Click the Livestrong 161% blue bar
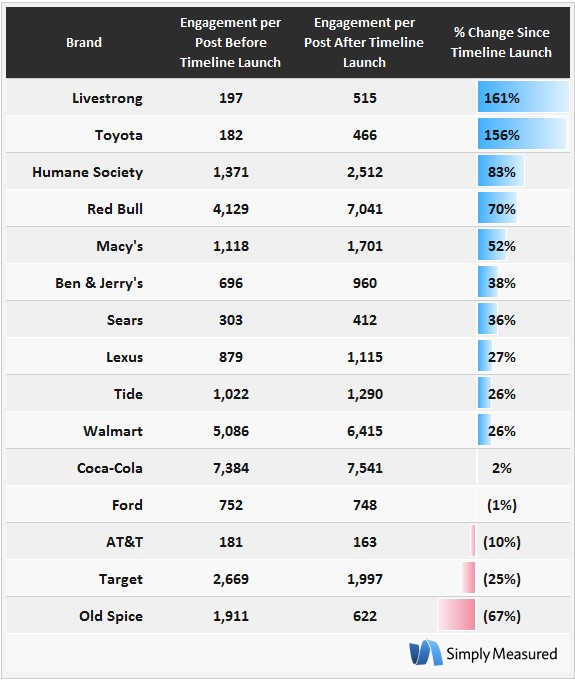The height and width of the screenshot is (680, 575). point(523,97)
